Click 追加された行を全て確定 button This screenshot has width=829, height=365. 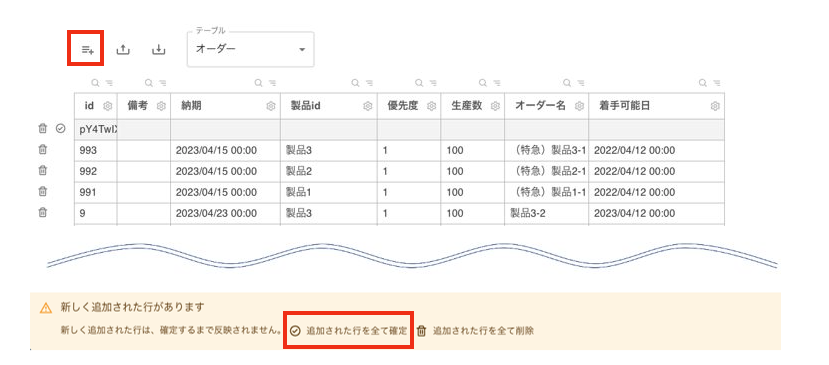tap(349, 331)
